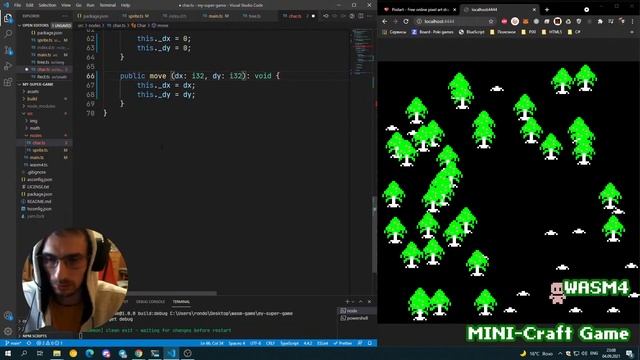Viewport: 640px width, 360px height.
Task: Select the powershell terminal instance
Action: coord(357,318)
